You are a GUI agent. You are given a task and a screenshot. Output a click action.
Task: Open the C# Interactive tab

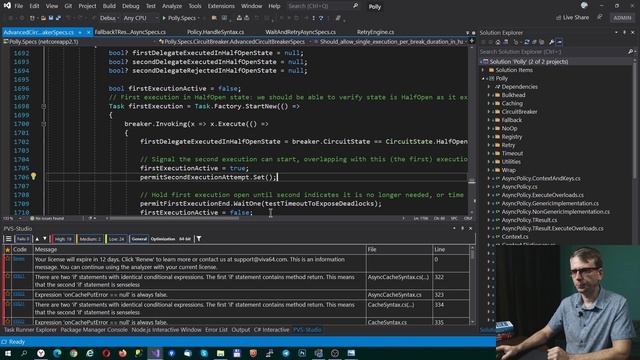[271, 330]
